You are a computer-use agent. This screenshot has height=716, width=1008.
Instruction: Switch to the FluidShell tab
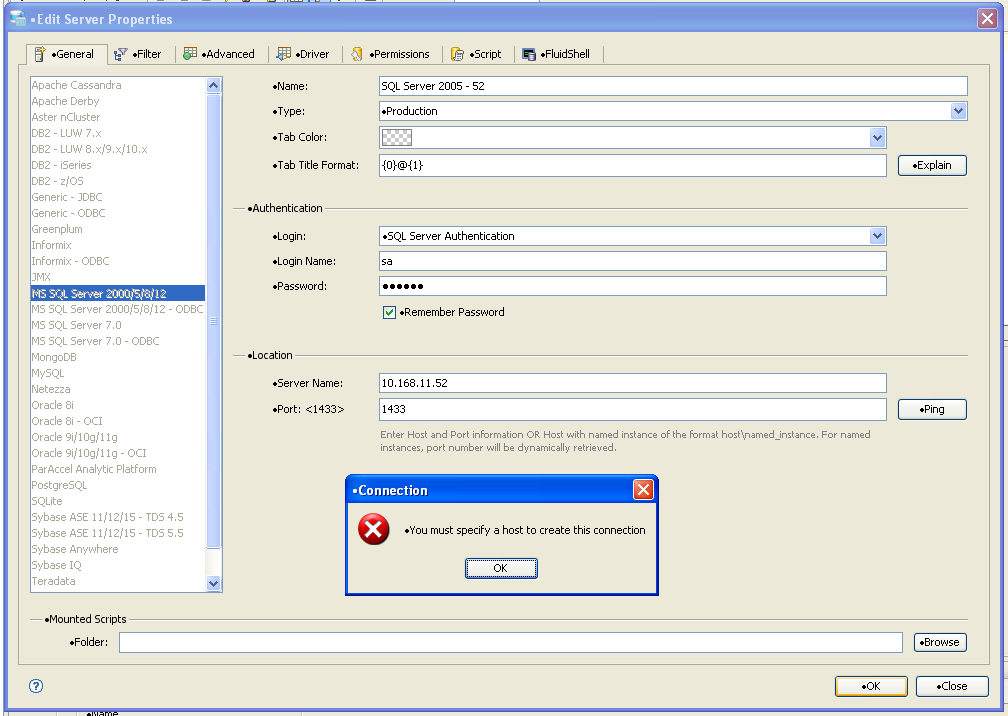pos(557,55)
